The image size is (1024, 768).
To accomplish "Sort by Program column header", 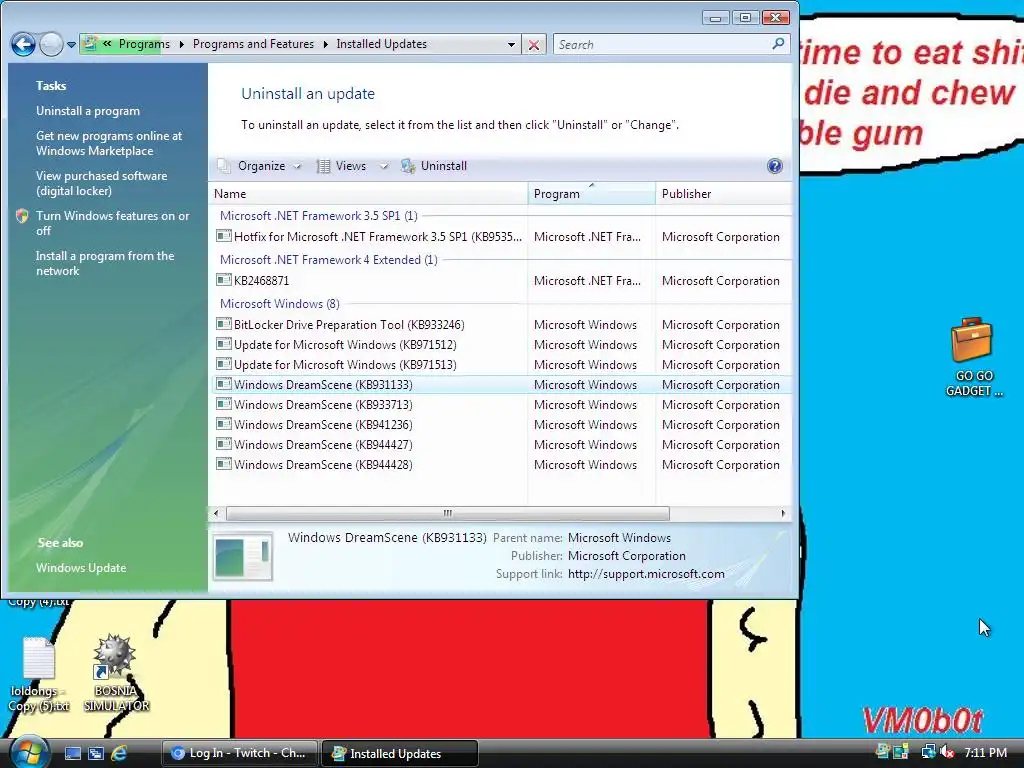I will [592, 194].
